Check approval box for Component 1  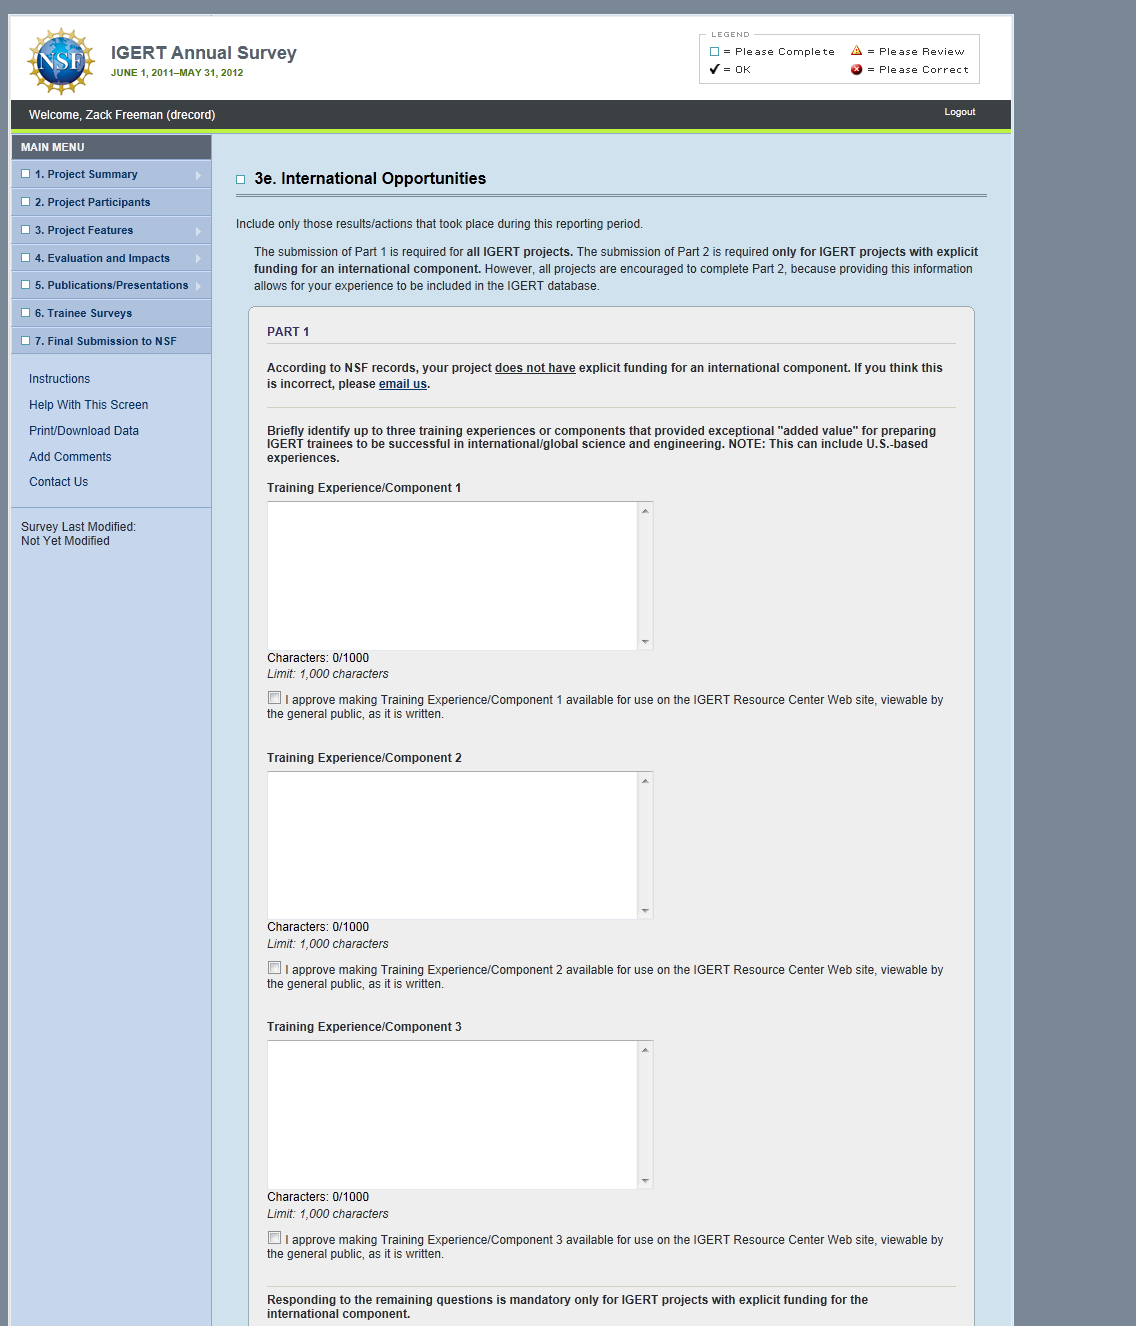click(274, 698)
